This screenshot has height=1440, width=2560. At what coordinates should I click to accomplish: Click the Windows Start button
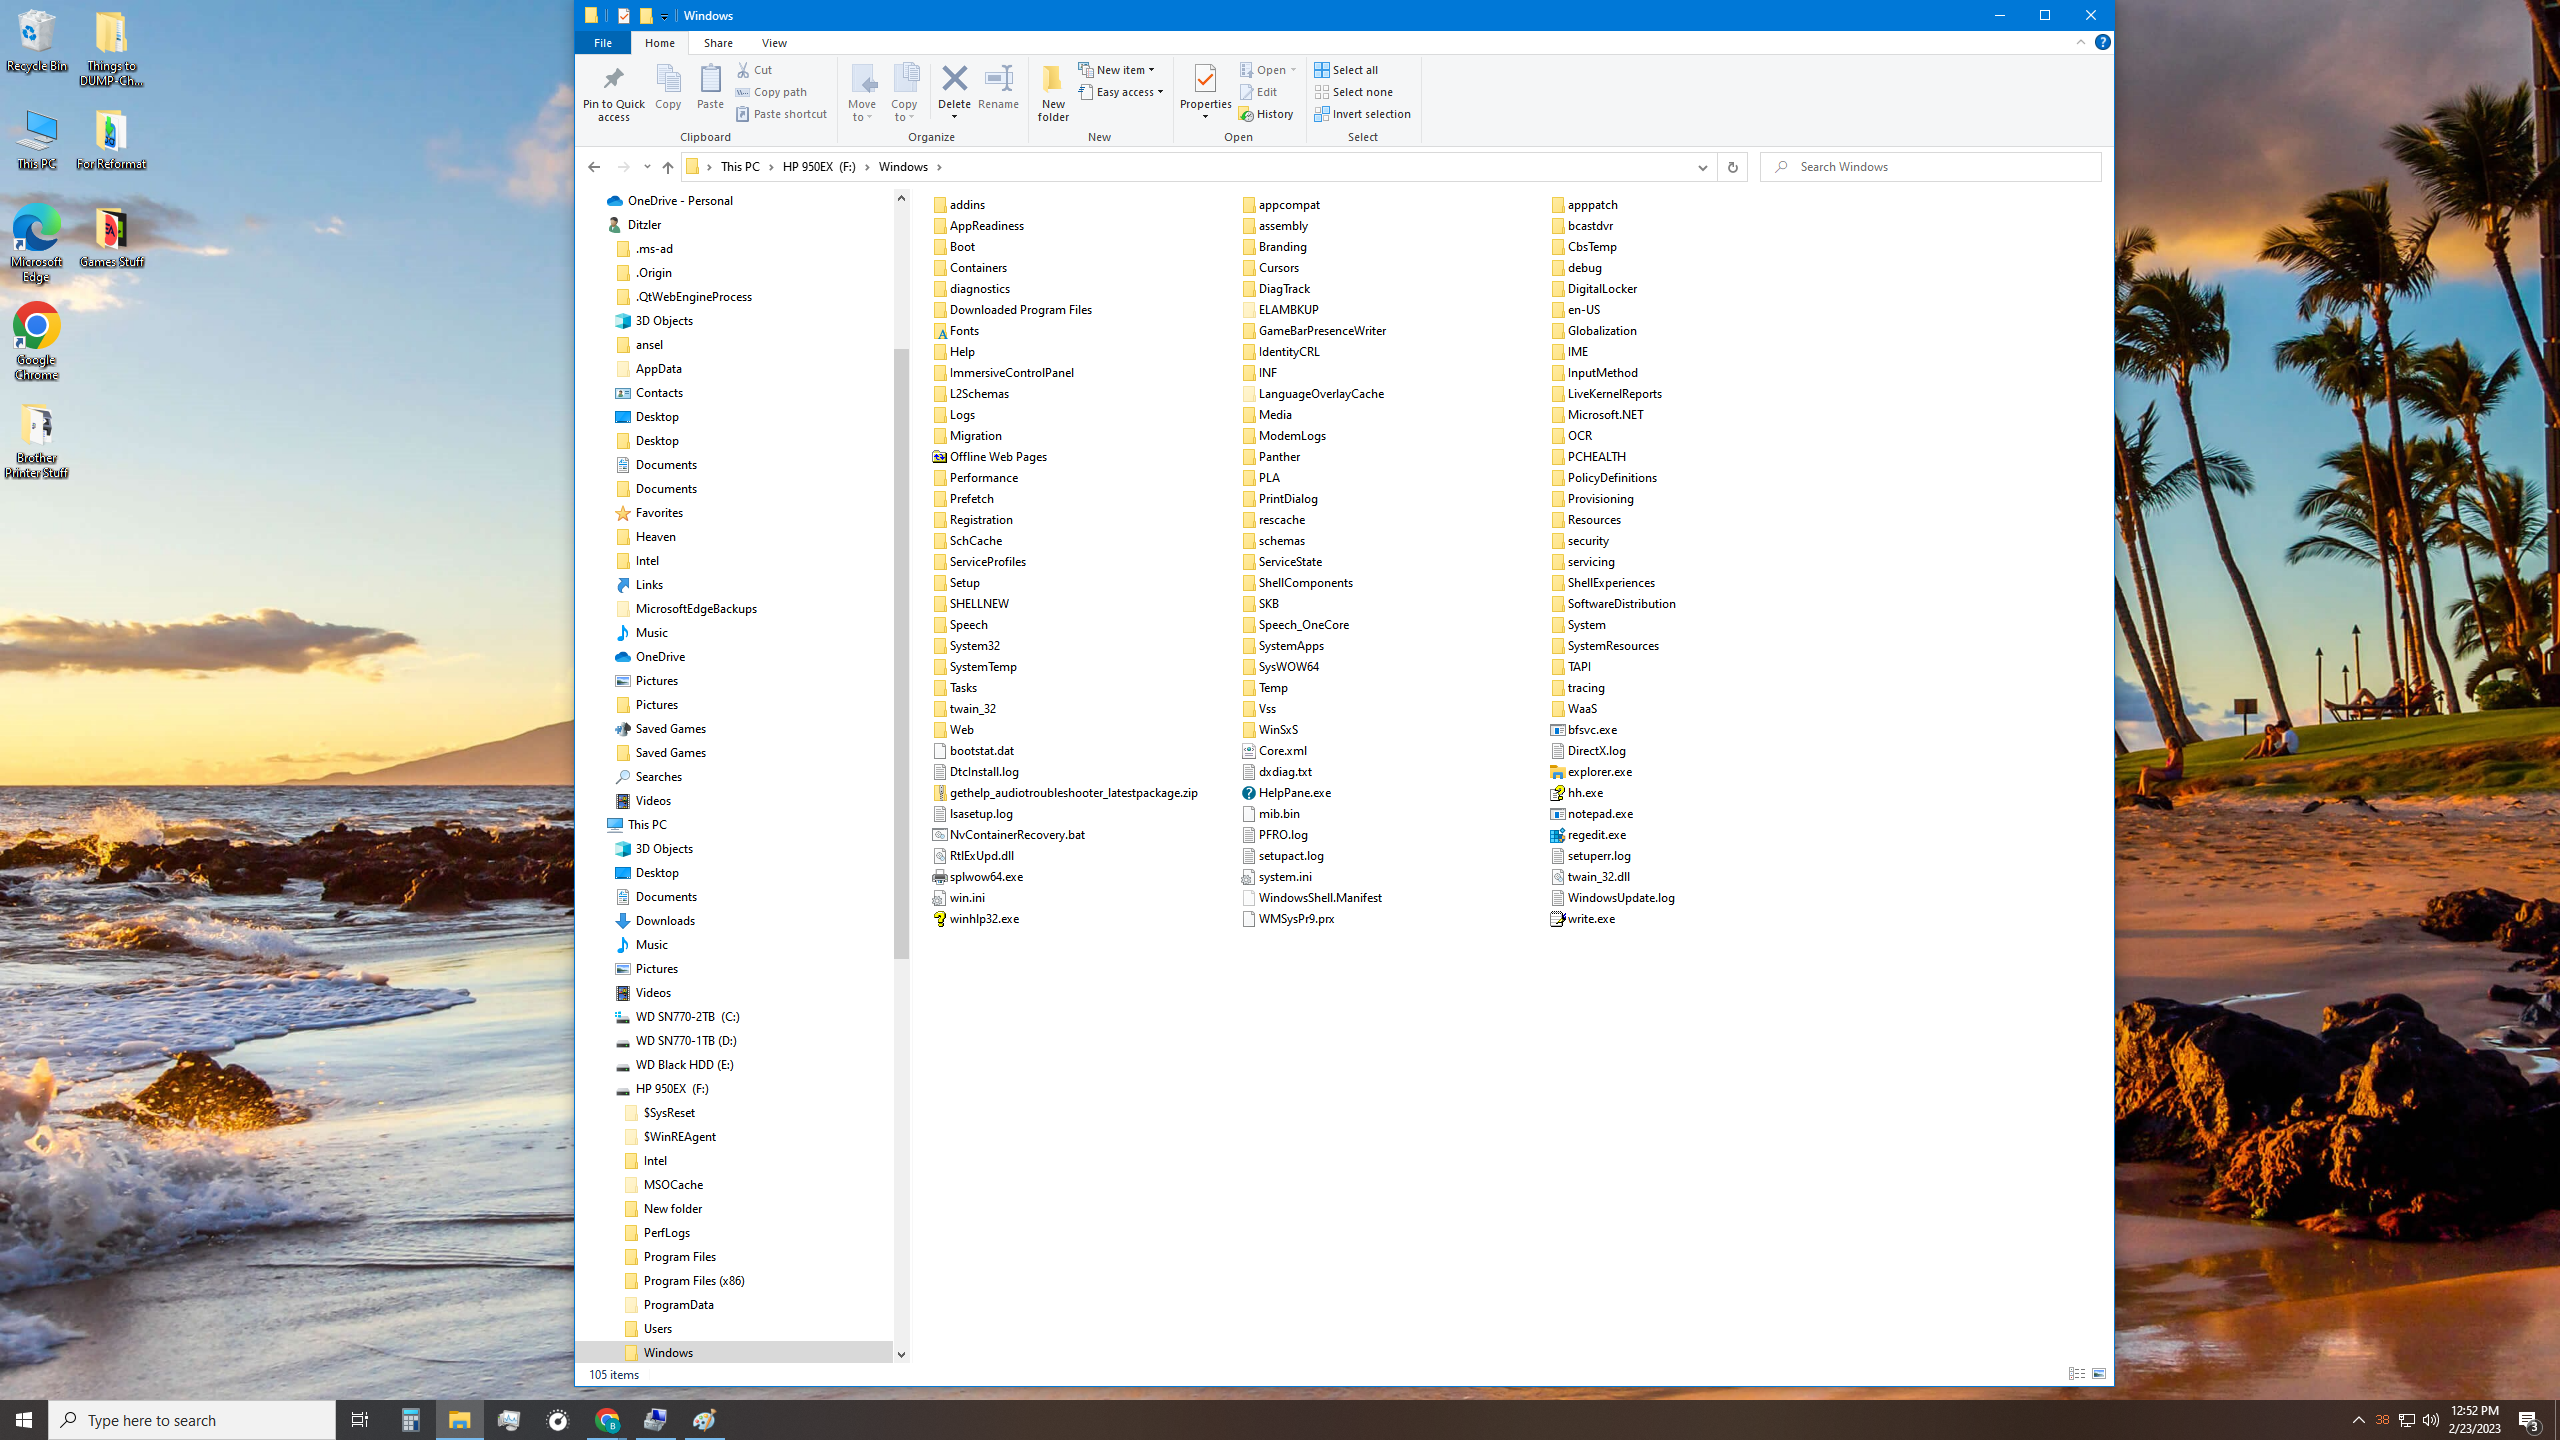pos(24,1420)
